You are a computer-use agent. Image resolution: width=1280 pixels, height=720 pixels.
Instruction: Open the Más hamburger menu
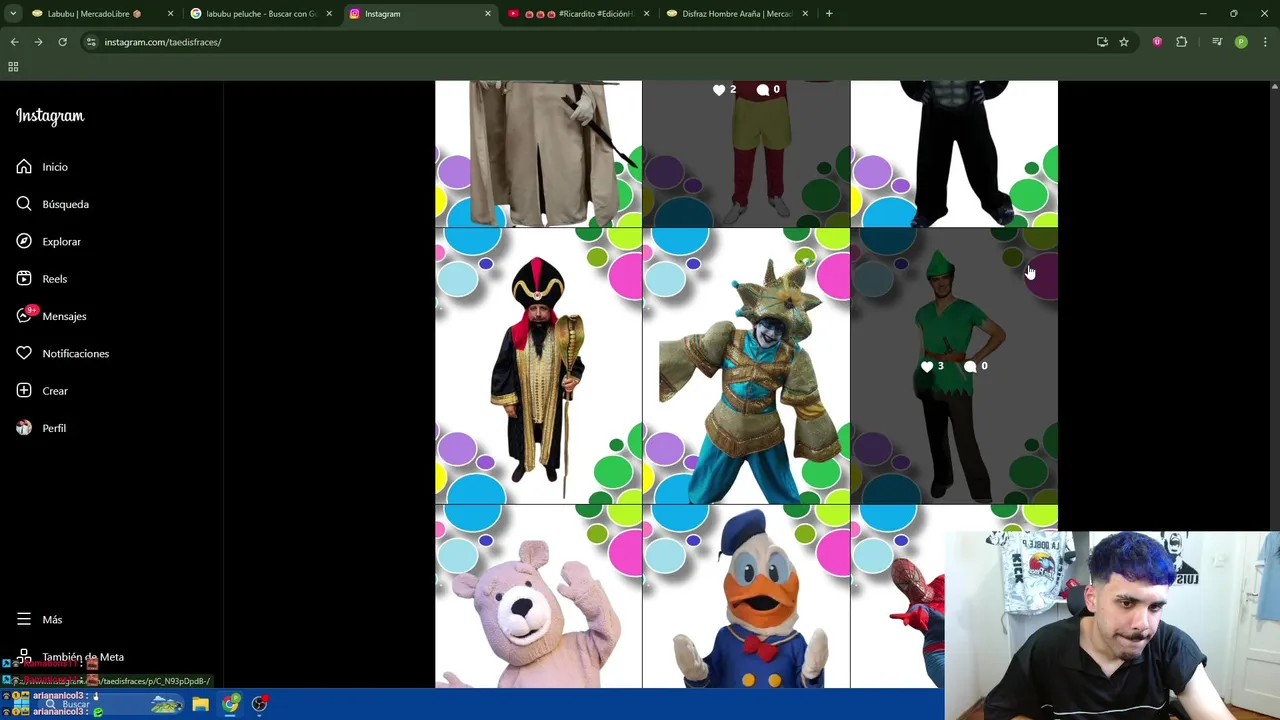(39, 620)
